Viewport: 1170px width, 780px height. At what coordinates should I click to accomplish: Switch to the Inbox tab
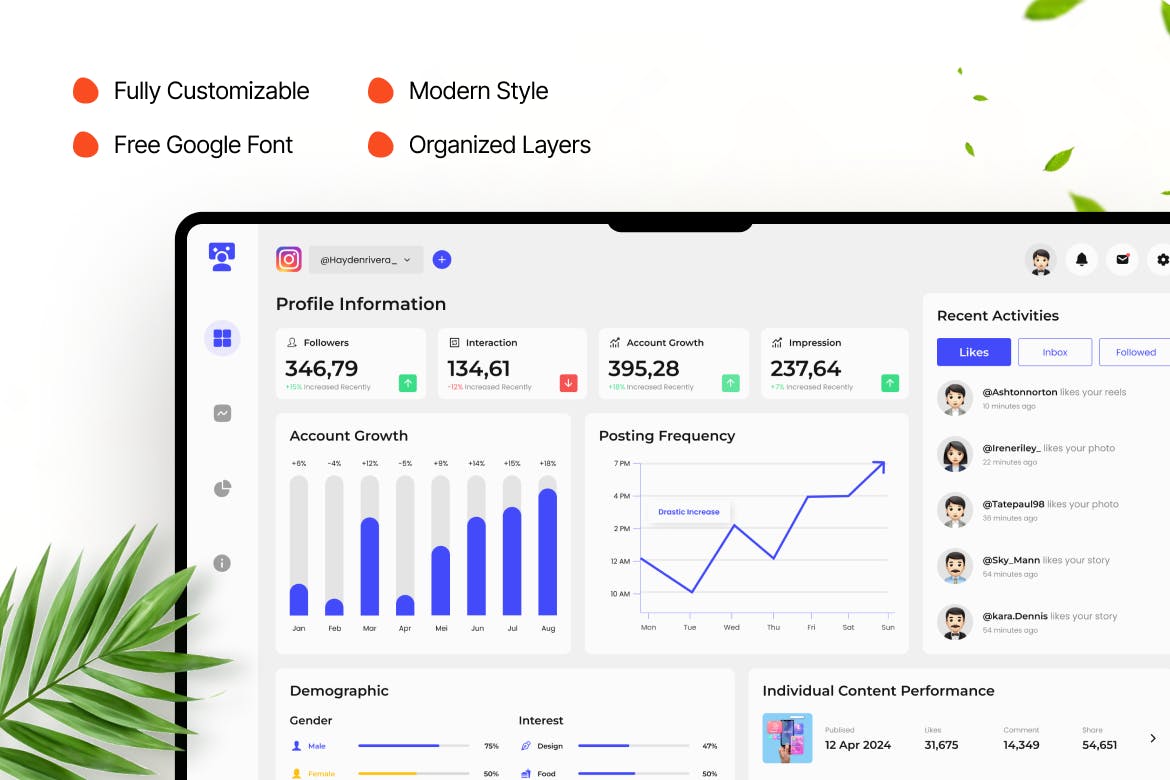[1054, 352]
